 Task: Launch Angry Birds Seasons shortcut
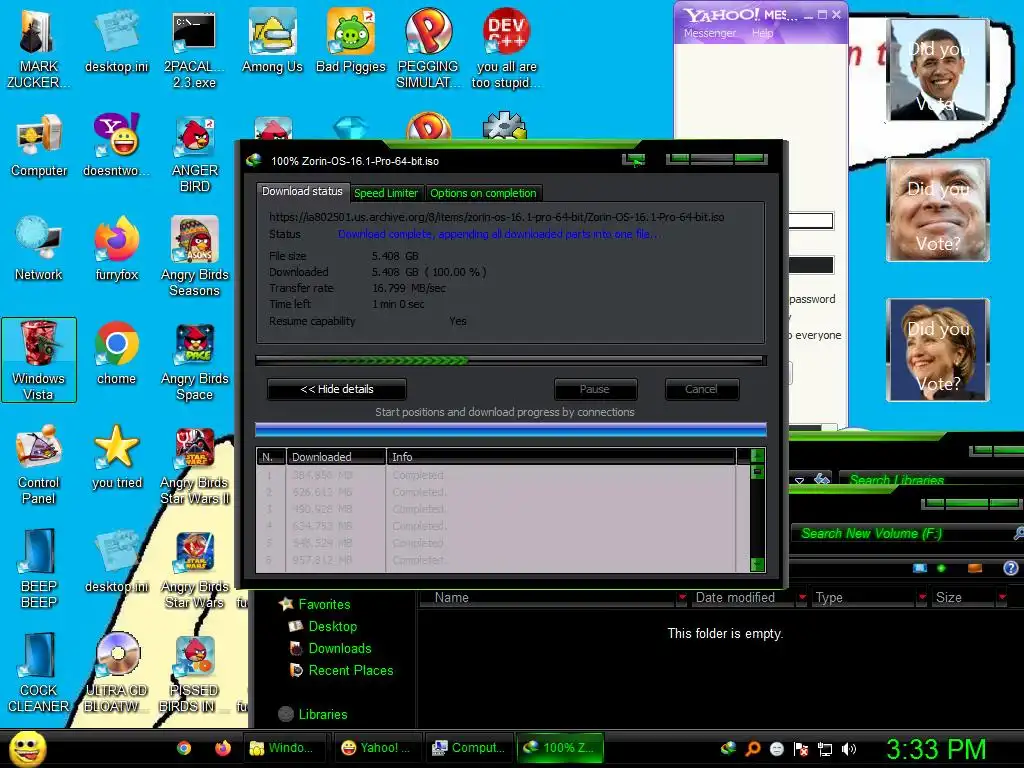tap(195, 257)
